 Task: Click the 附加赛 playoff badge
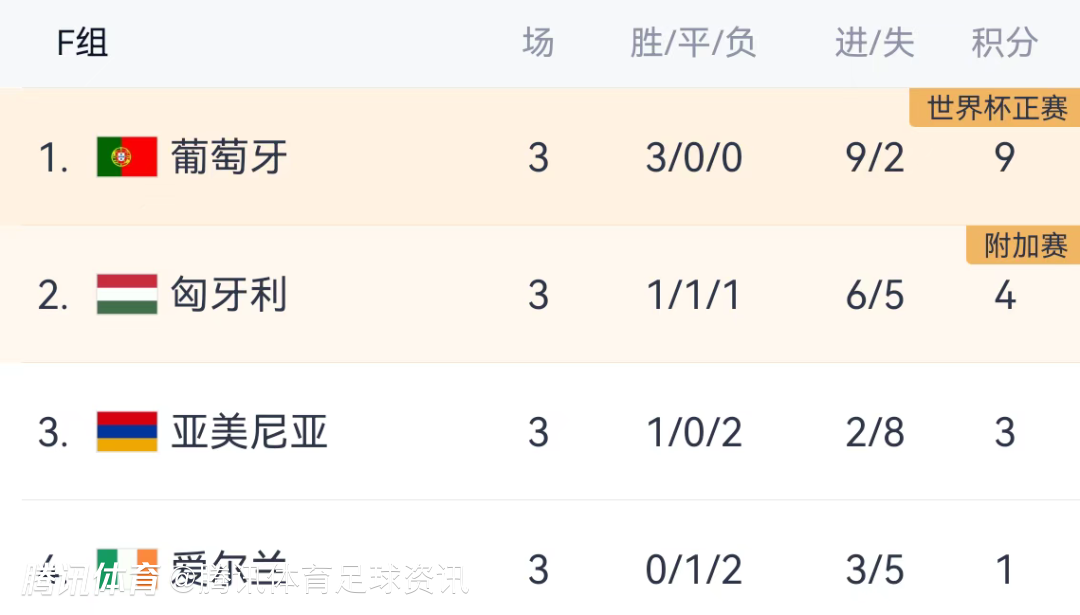tap(1025, 246)
